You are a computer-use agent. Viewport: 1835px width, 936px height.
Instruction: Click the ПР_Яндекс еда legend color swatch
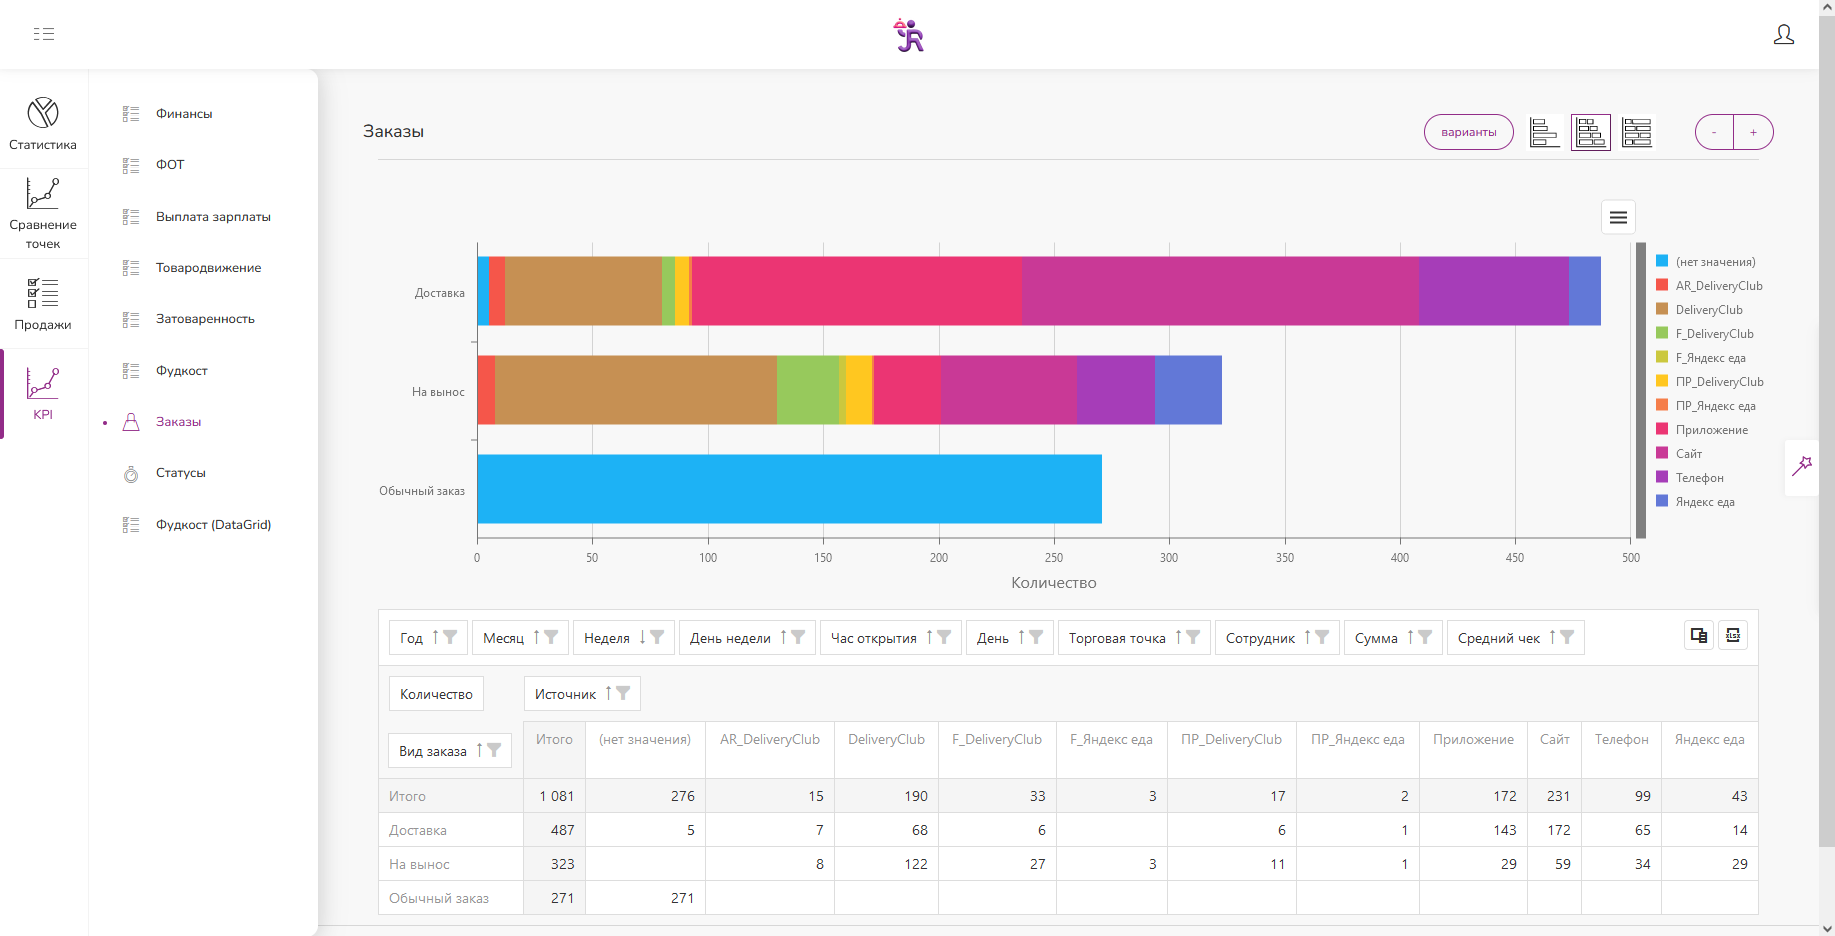pyautogui.click(x=1662, y=405)
